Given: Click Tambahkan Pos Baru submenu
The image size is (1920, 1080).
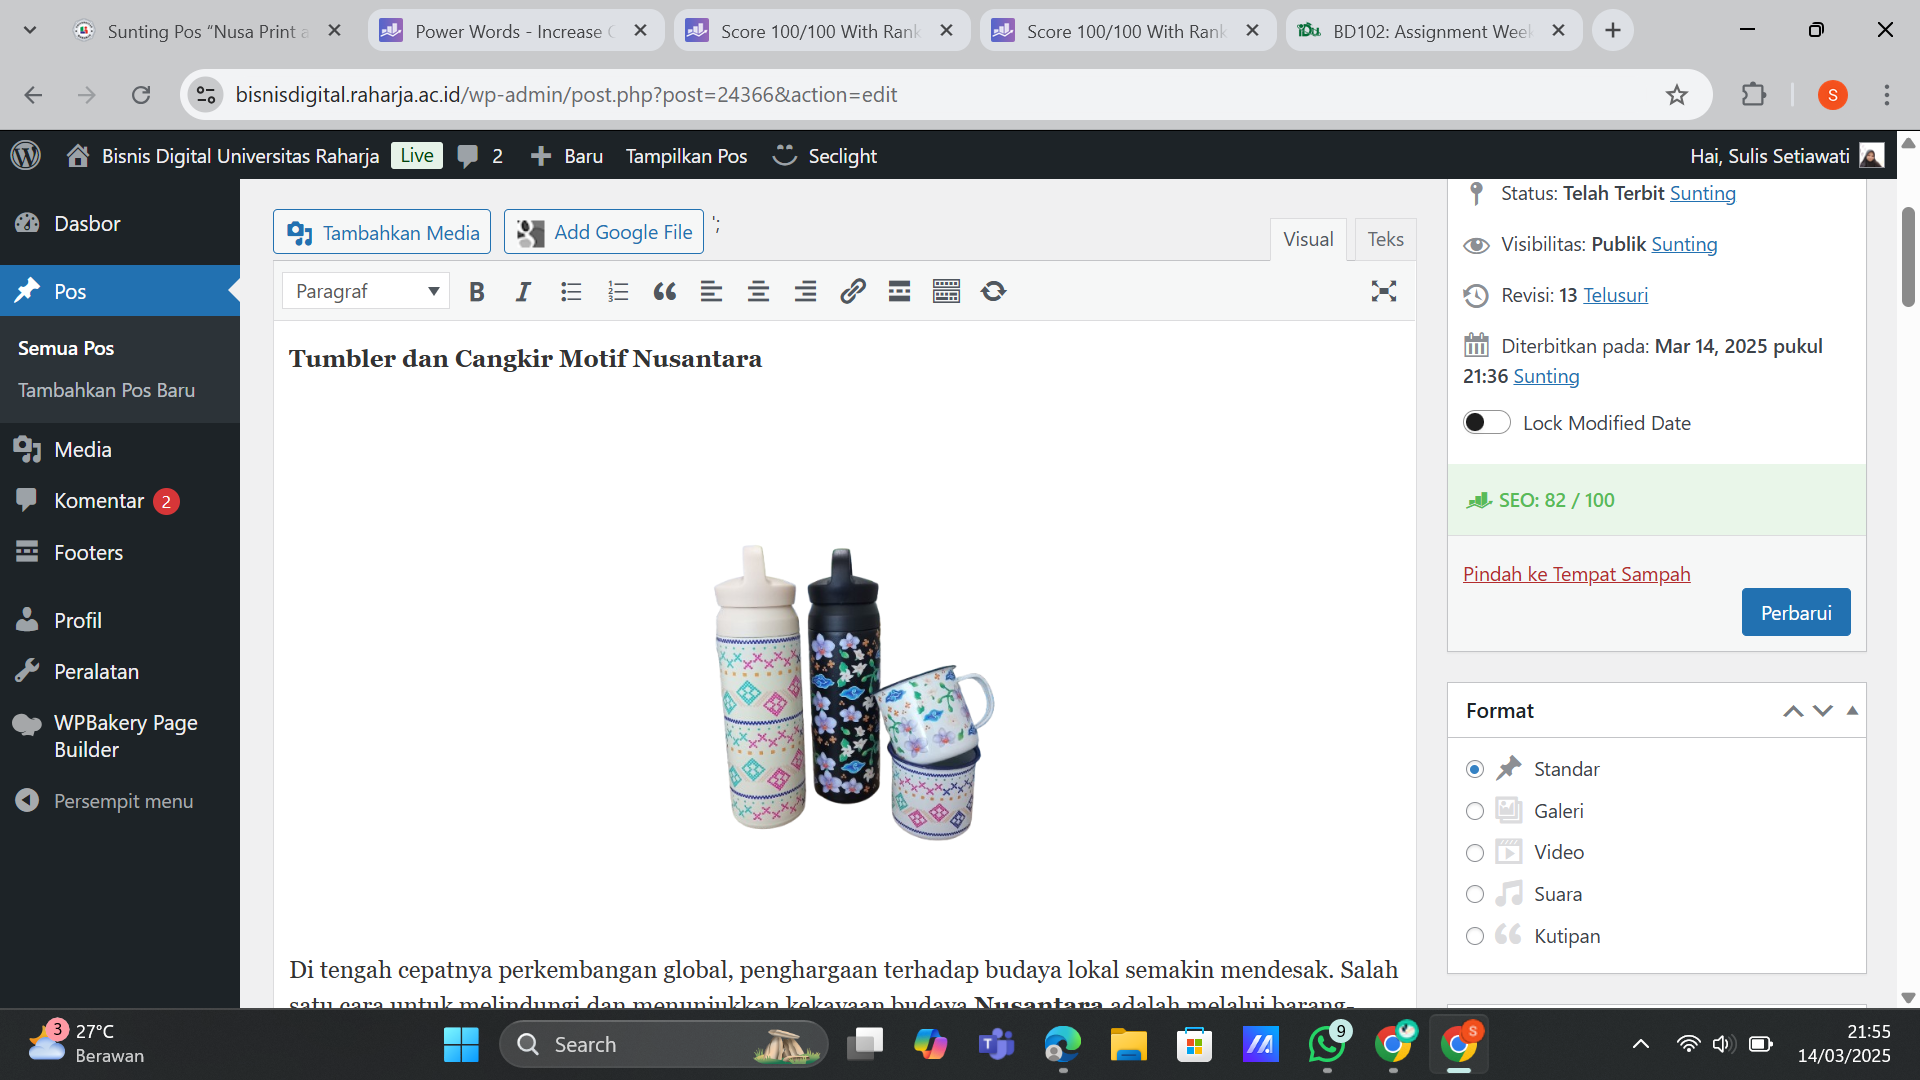Looking at the screenshot, I should [106, 391].
